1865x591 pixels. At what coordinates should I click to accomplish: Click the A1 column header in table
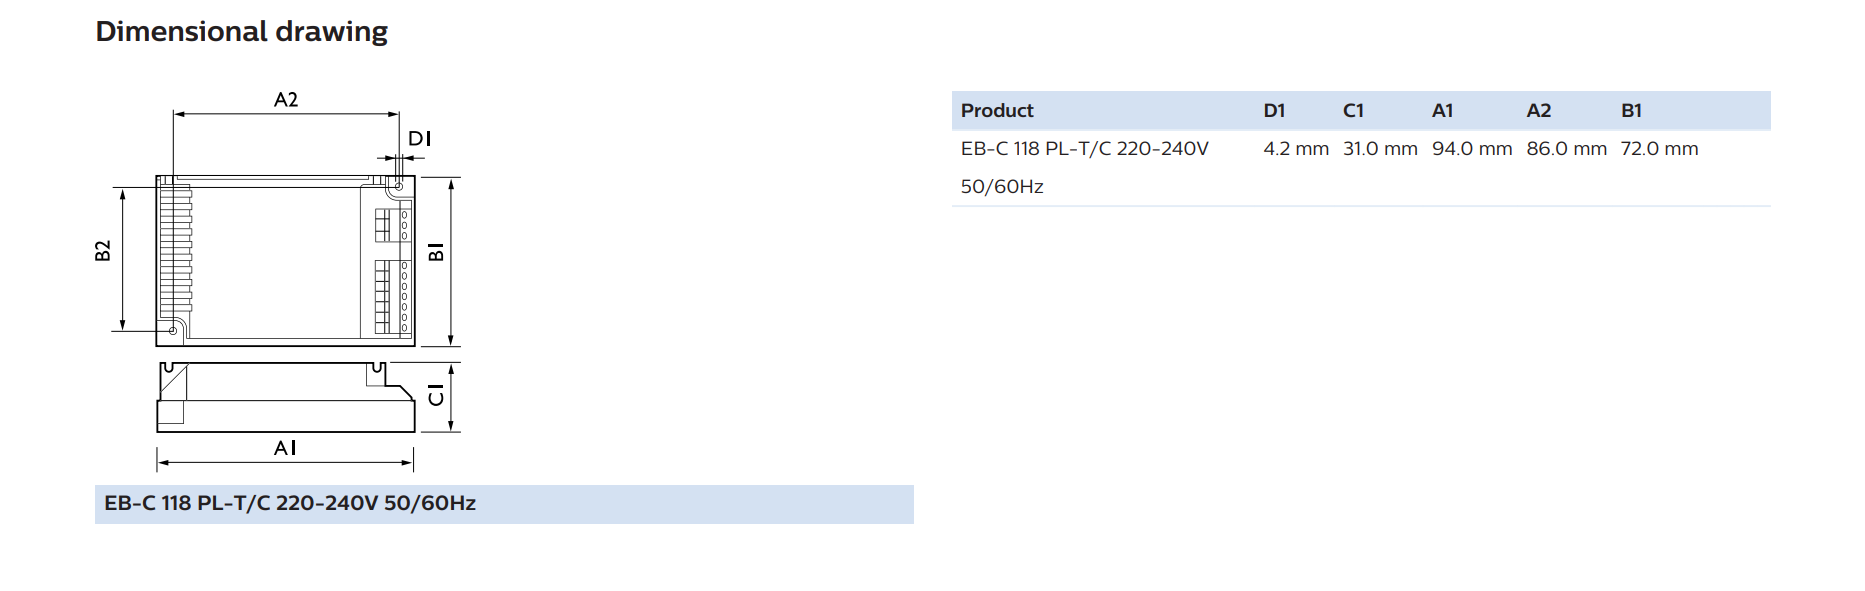point(1442,111)
